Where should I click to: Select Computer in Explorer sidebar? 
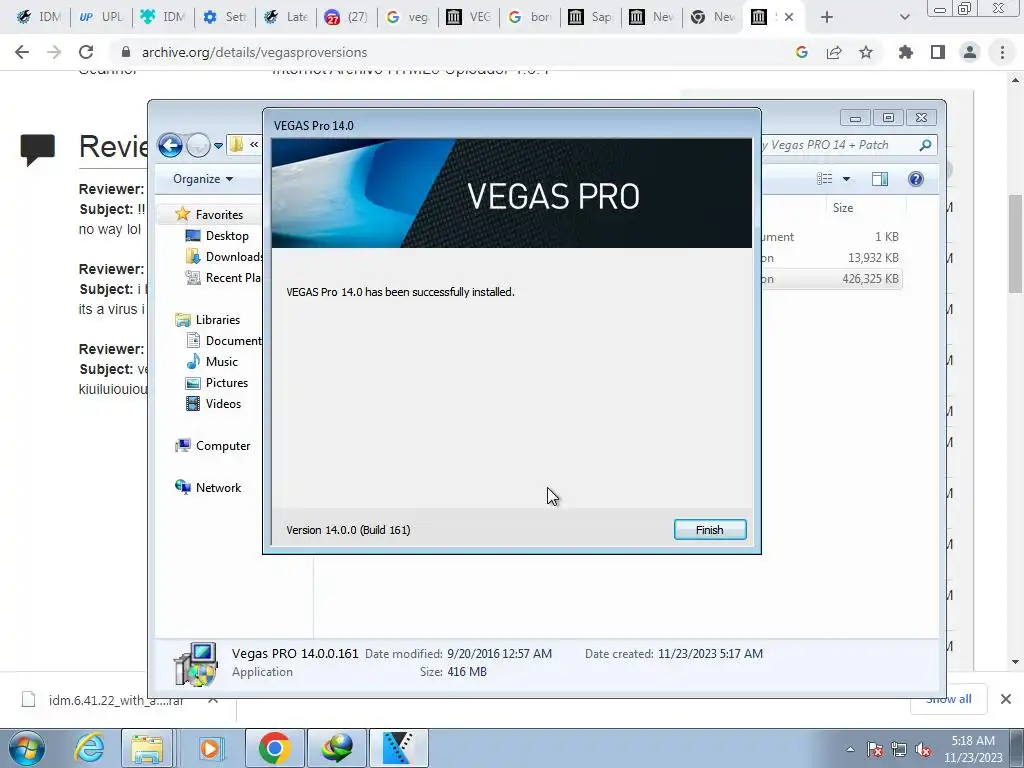point(213,445)
